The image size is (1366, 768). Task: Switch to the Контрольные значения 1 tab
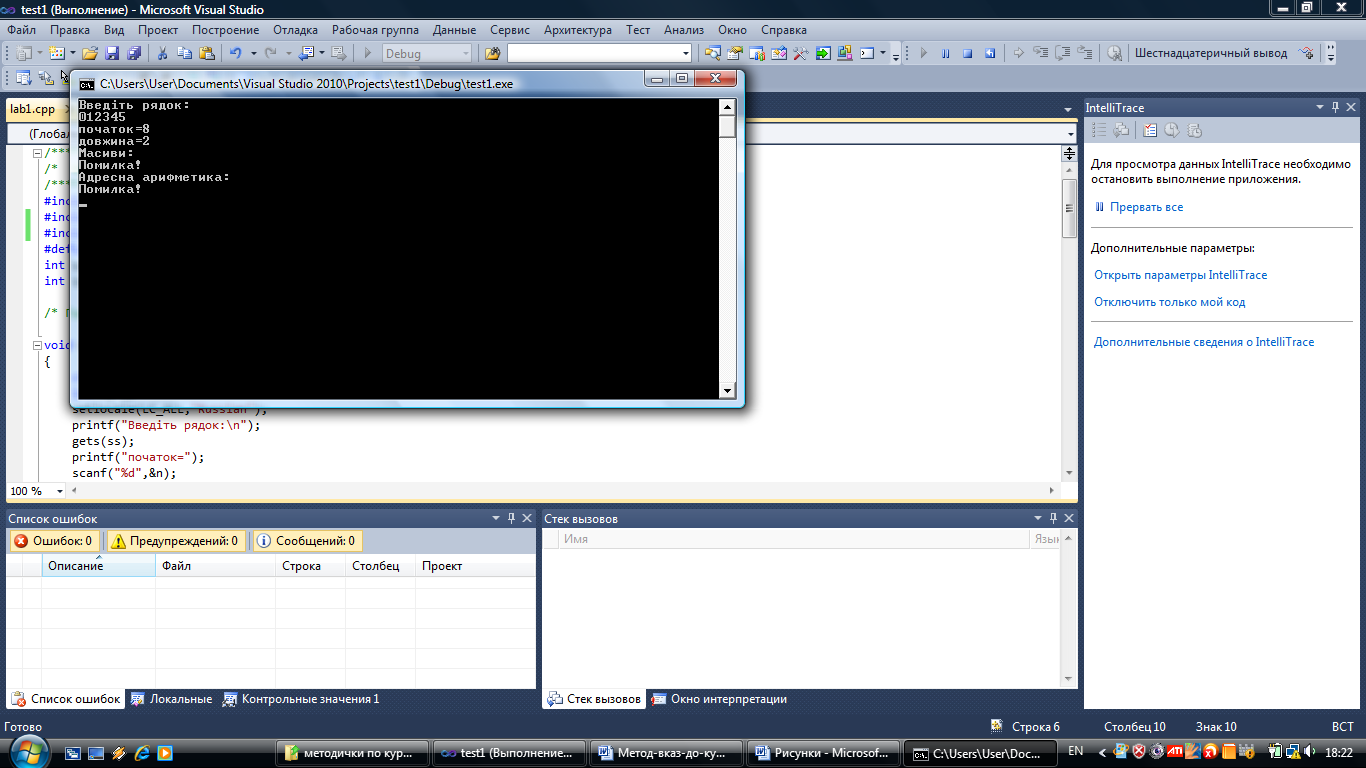pos(301,699)
